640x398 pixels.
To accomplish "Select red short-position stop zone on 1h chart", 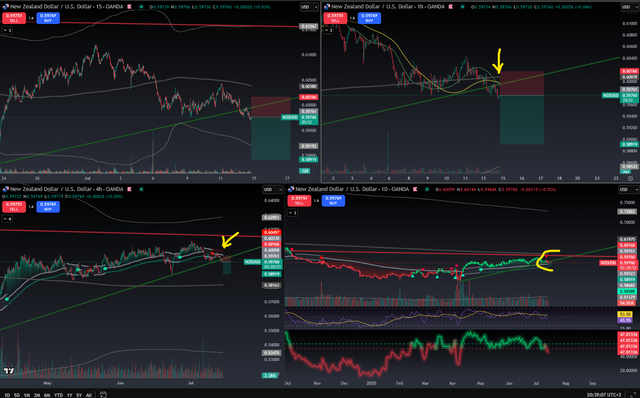I will click(x=522, y=84).
